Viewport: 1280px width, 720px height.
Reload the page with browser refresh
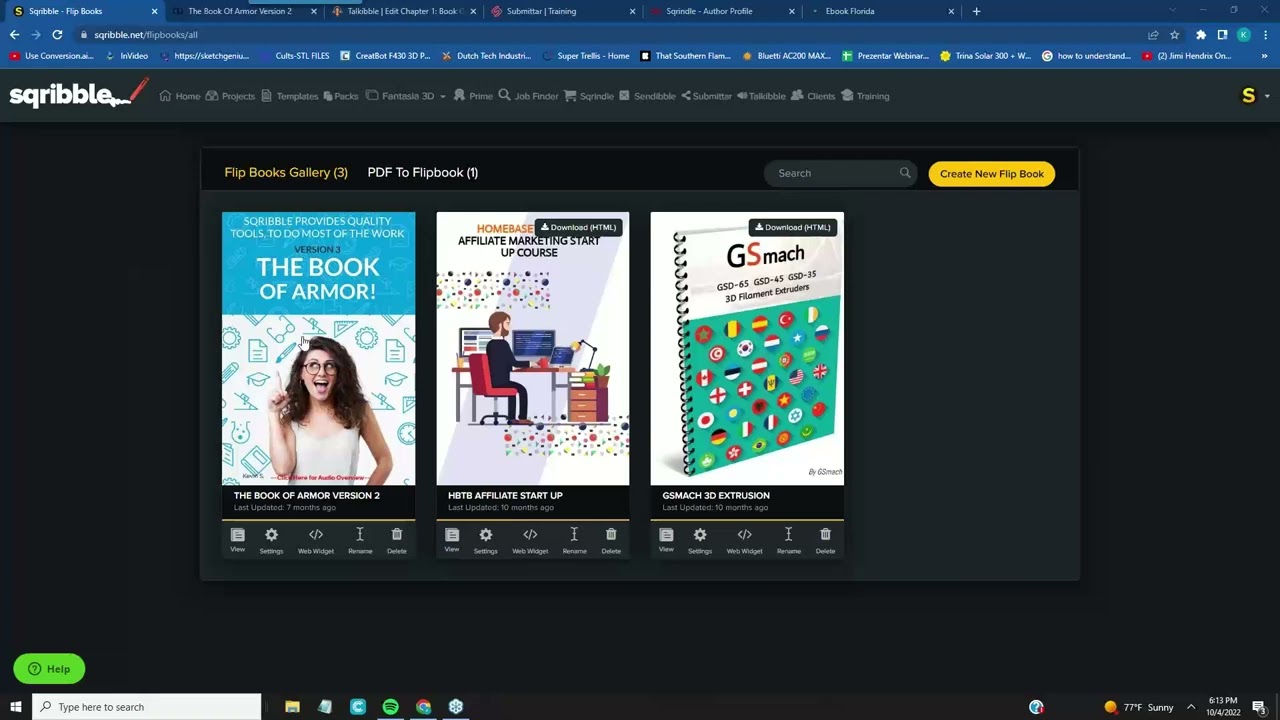(x=57, y=34)
